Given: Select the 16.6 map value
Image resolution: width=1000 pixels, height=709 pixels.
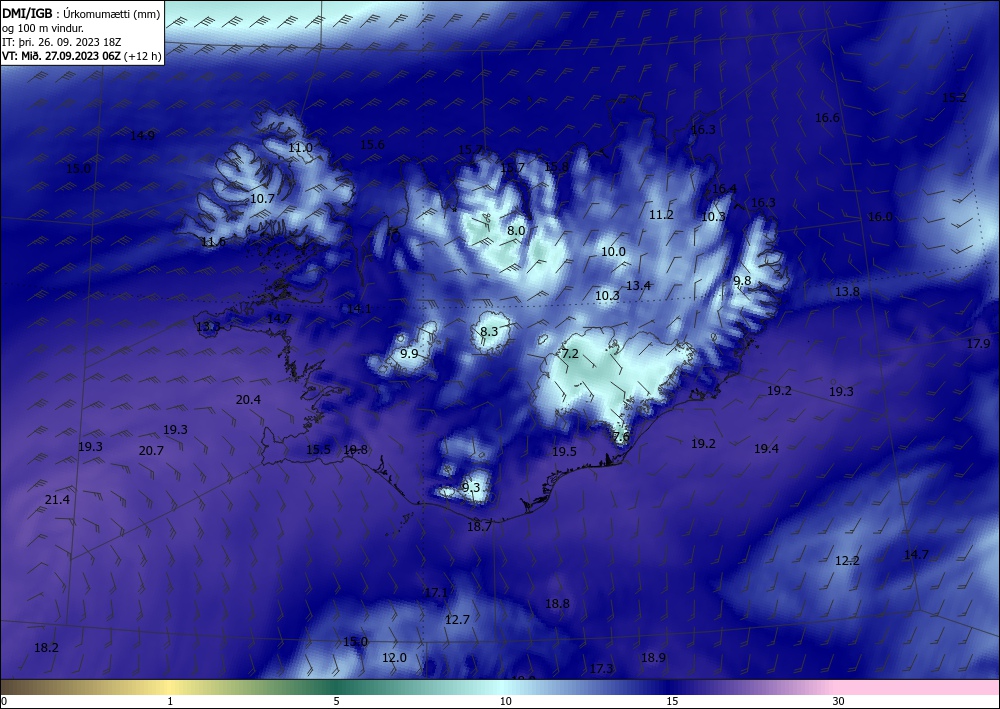Looking at the screenshot, I should coord(827,117).
